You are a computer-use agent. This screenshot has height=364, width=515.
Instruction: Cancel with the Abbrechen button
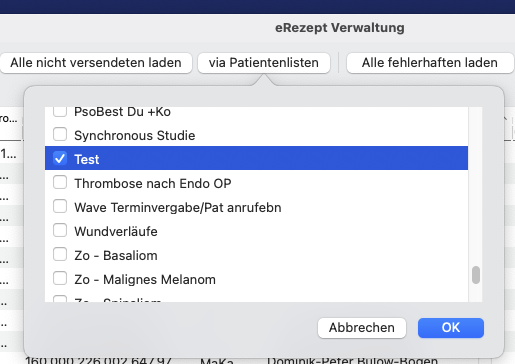click(x=362, y=328)
